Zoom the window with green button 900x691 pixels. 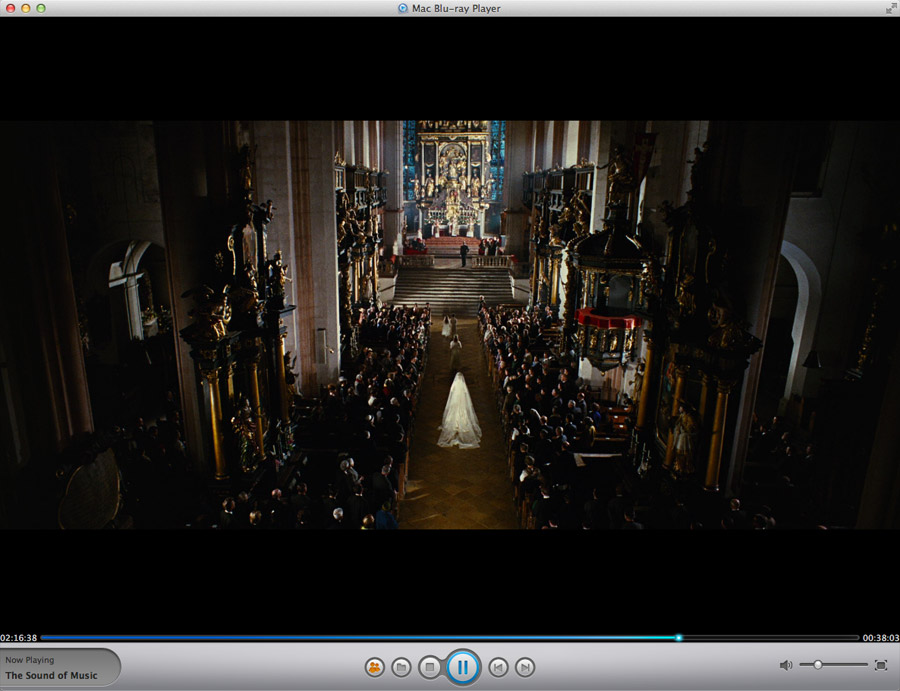click(41, 8)
